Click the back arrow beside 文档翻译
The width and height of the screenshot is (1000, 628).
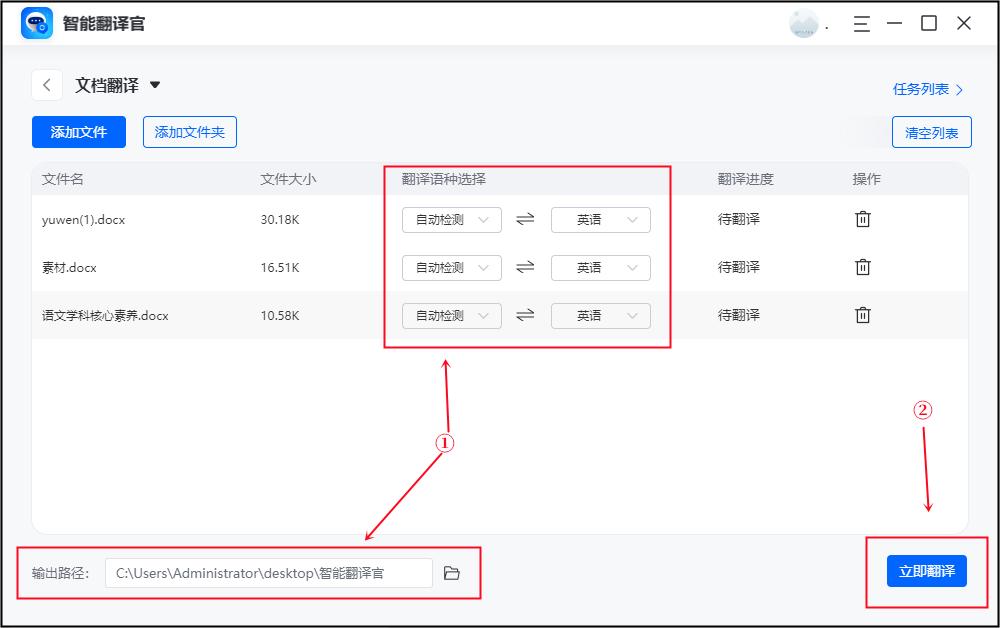(47, 85)
